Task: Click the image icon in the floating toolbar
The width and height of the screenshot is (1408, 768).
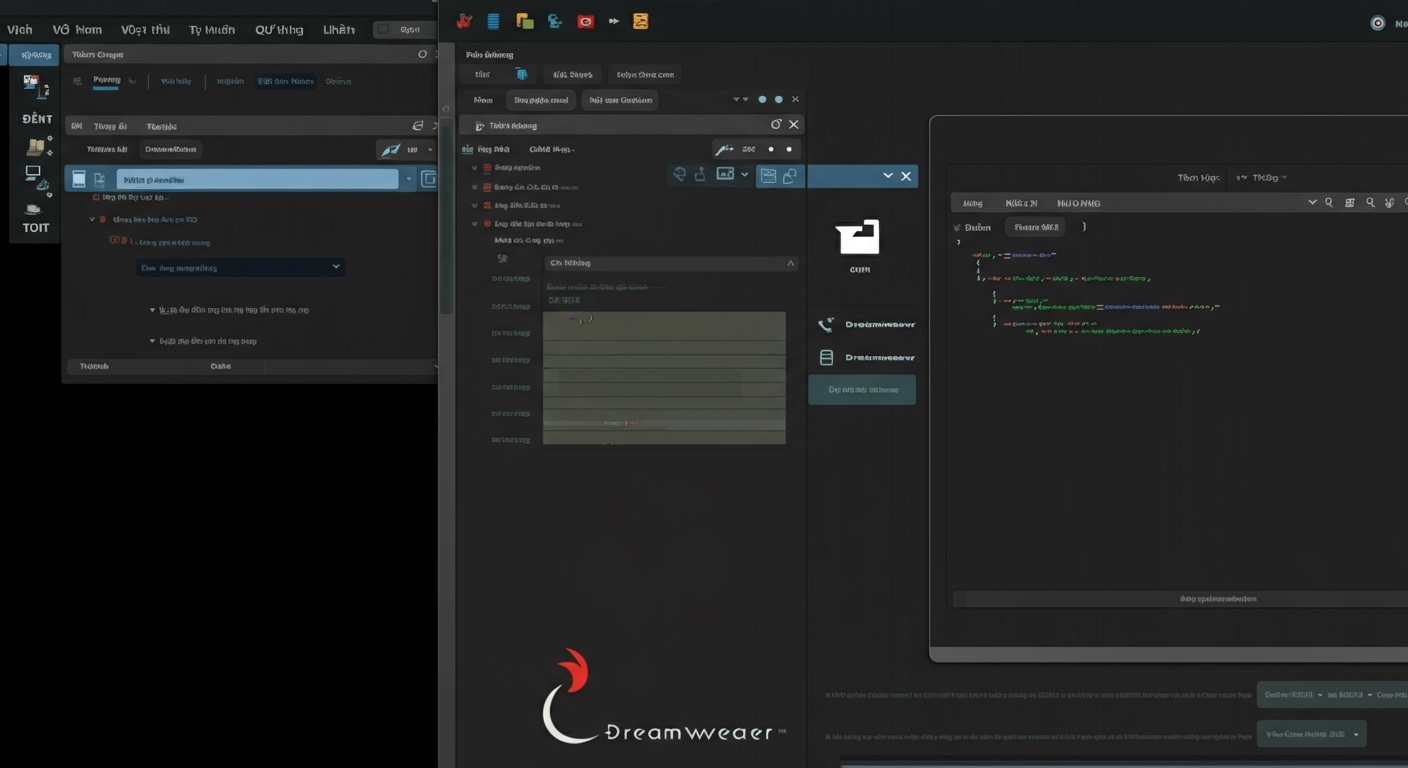Action: [726, 174]
